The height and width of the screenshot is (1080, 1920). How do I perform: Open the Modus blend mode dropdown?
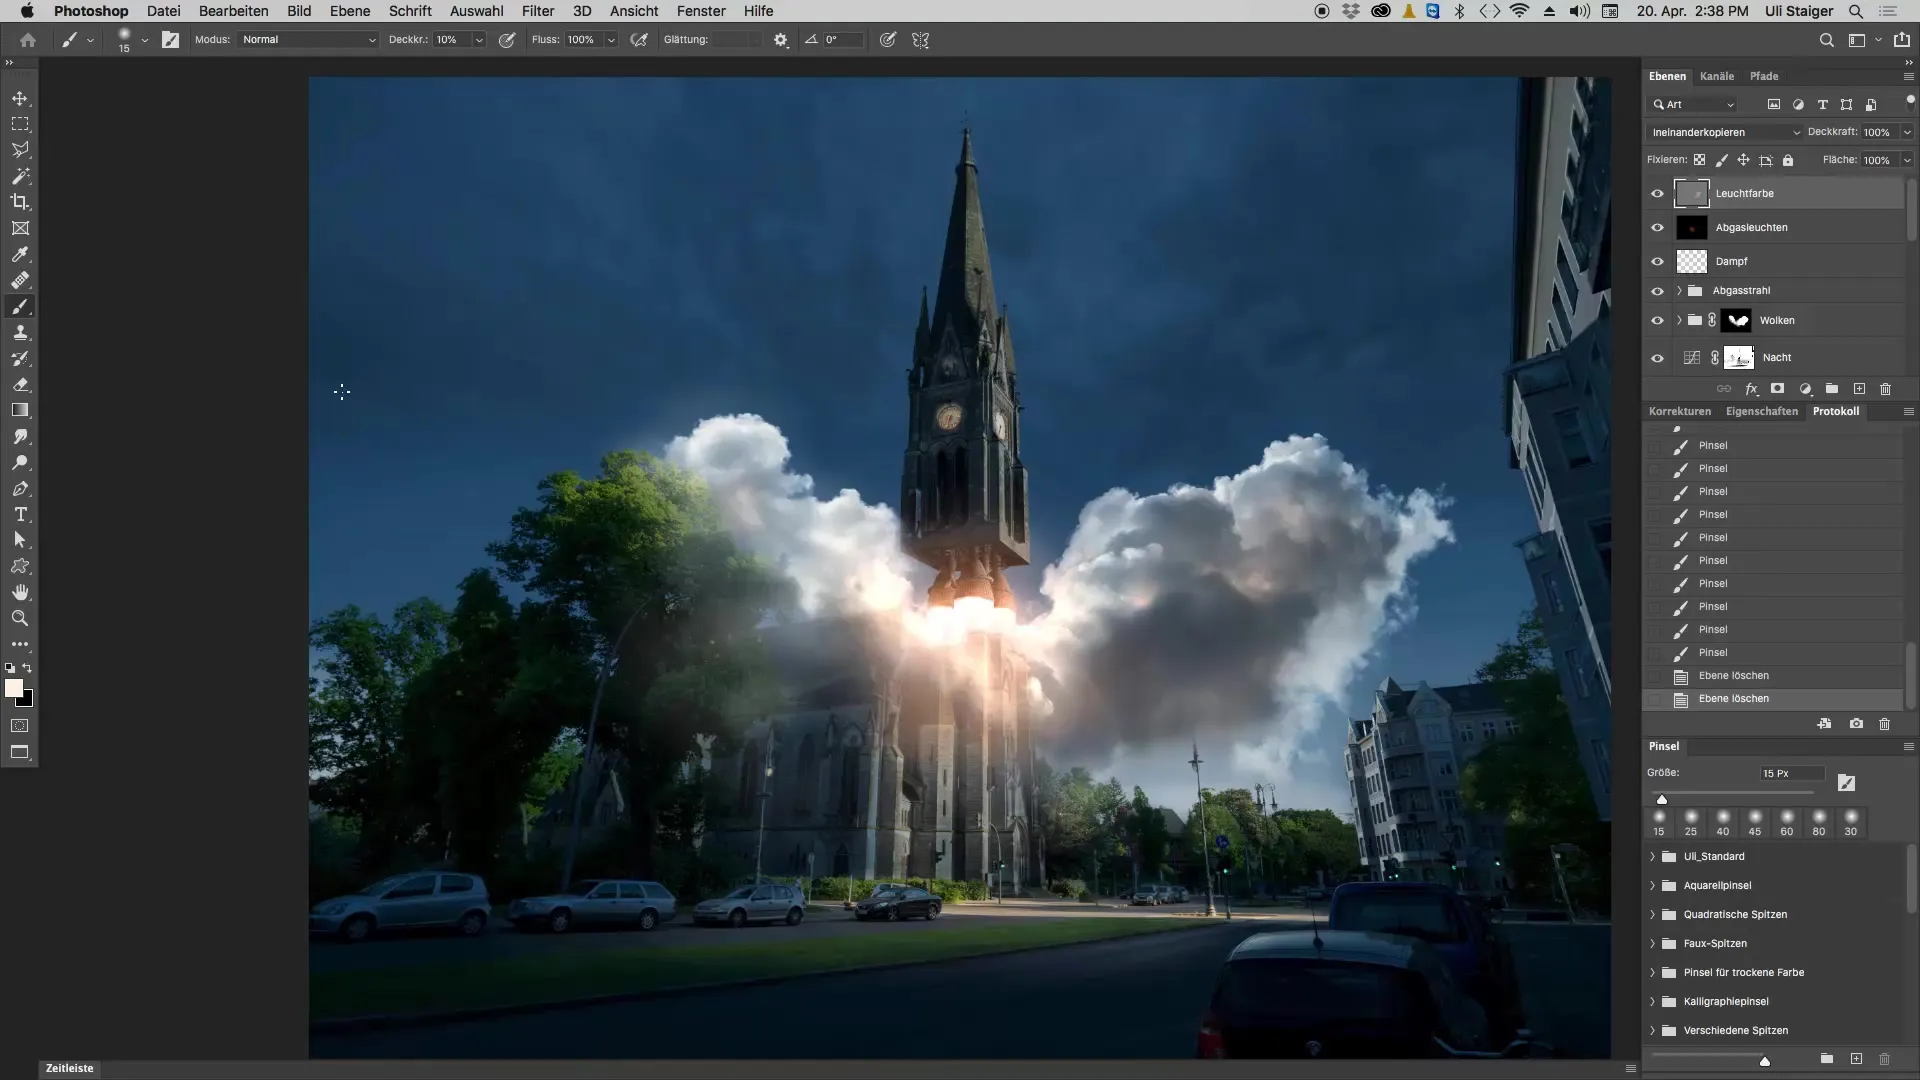[x=309, y=40]
